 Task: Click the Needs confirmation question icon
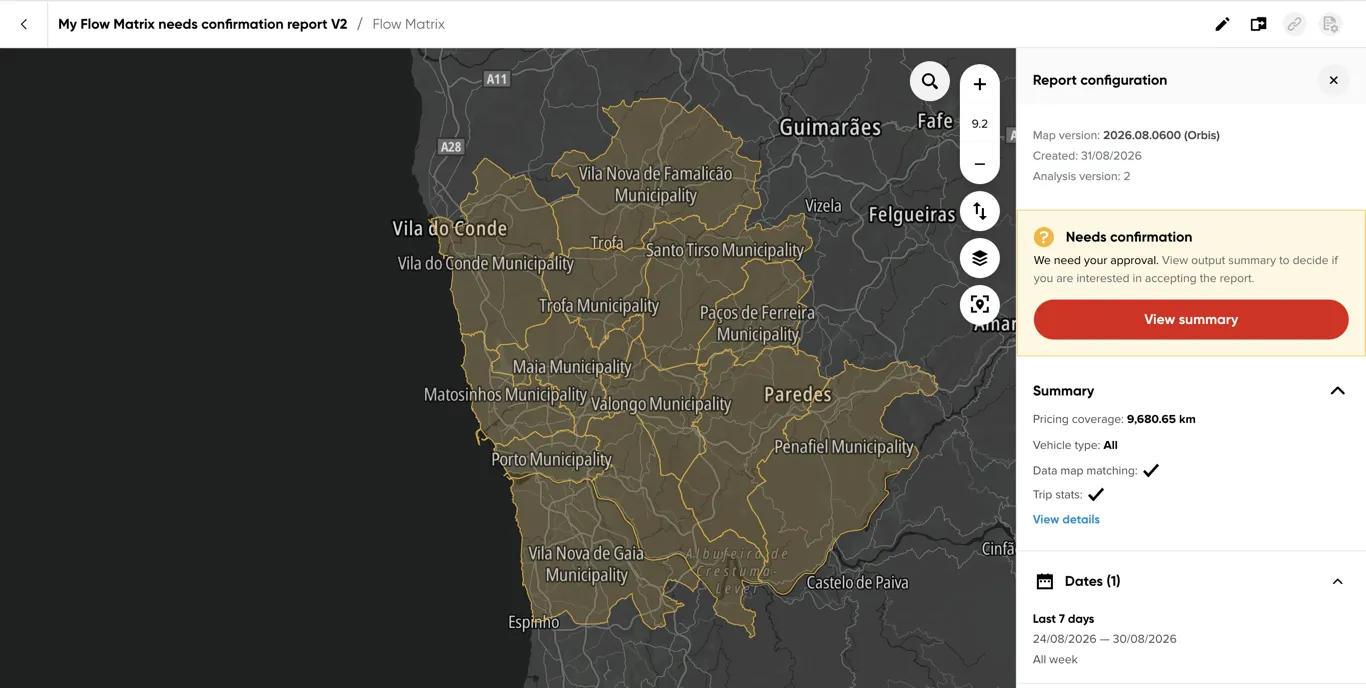coord(1044,237)
